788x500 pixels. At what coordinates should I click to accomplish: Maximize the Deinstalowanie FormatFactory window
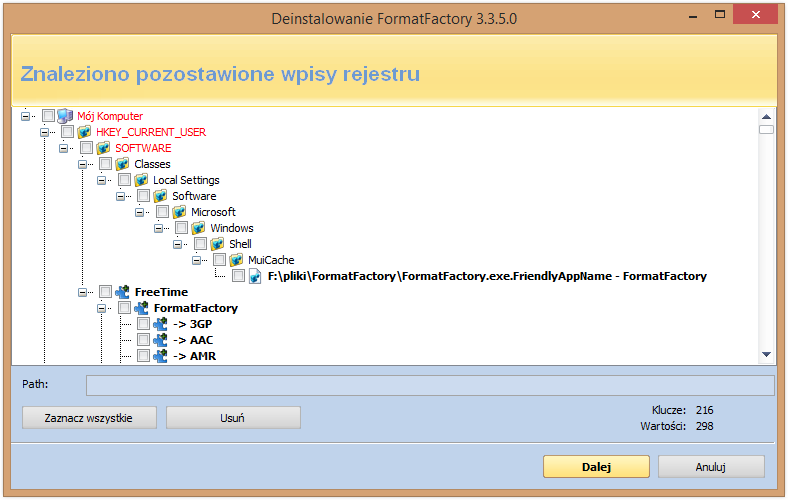coord(720,15)
